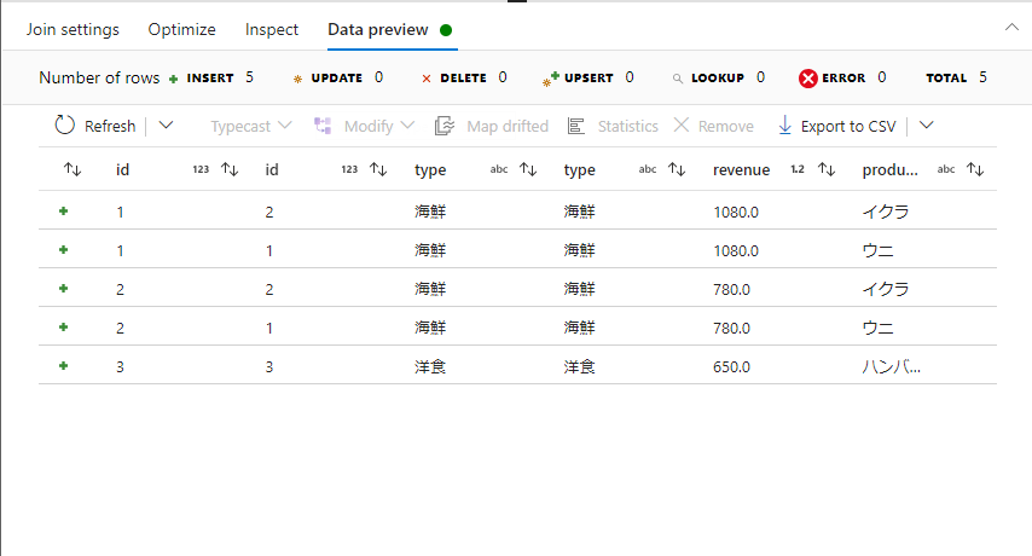This screenshot has height=556, width=1032.
Task: Sort the product column arrows
Action: 975,170
